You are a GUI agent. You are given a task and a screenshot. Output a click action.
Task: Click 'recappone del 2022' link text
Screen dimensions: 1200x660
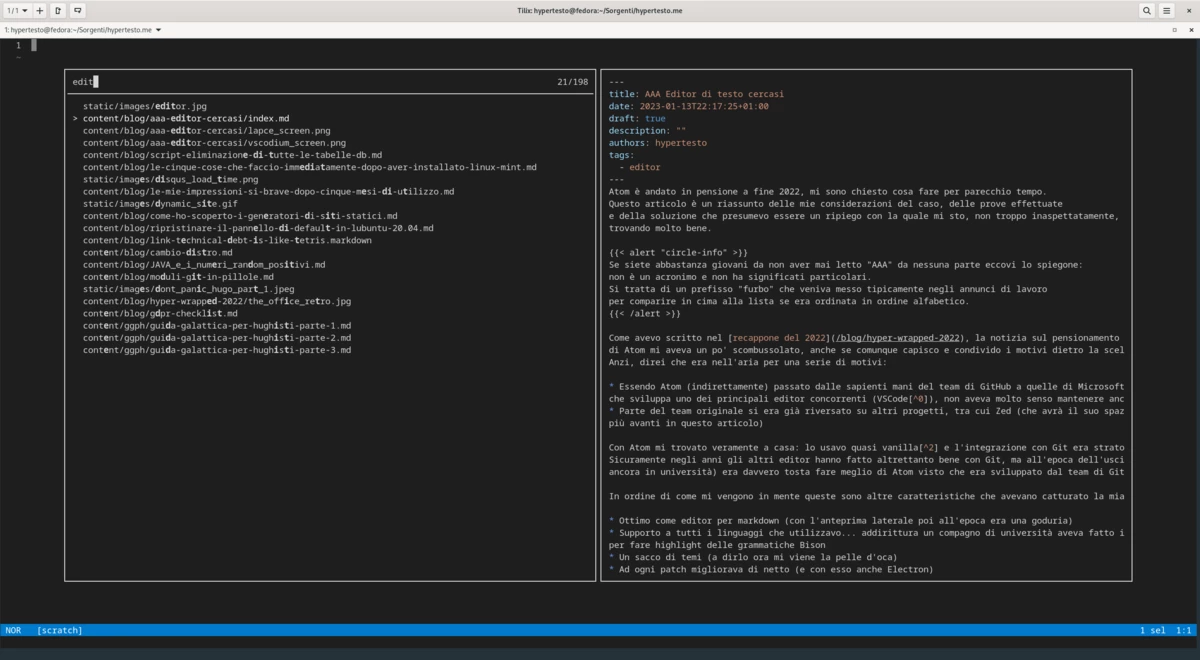tap(779, 338)
